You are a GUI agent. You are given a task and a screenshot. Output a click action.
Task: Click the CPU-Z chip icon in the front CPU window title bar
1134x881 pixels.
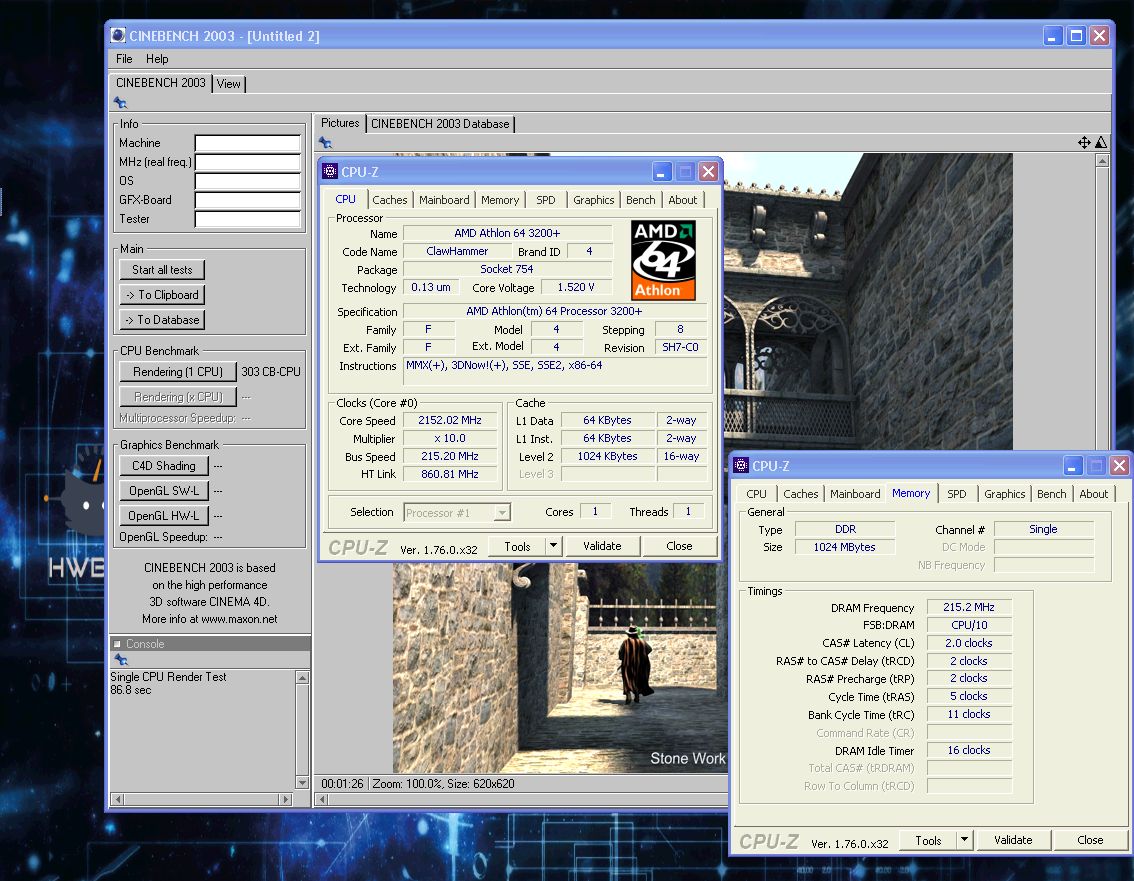[331, 171]
